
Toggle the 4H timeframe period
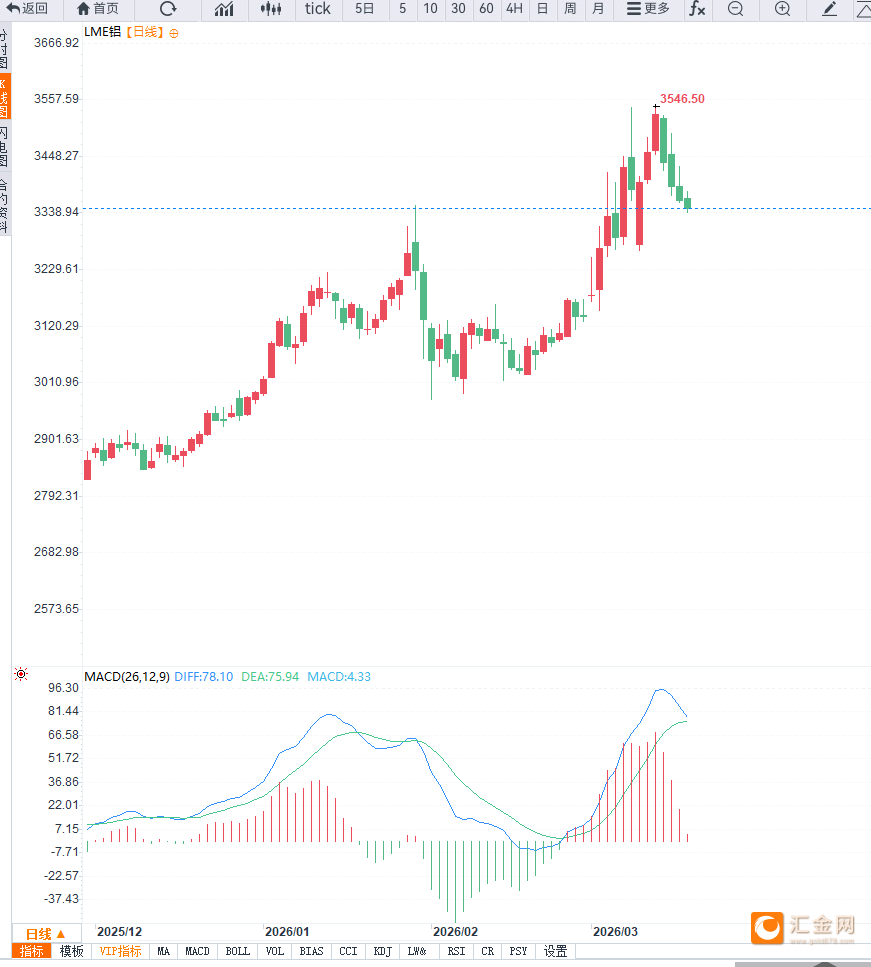514,9
